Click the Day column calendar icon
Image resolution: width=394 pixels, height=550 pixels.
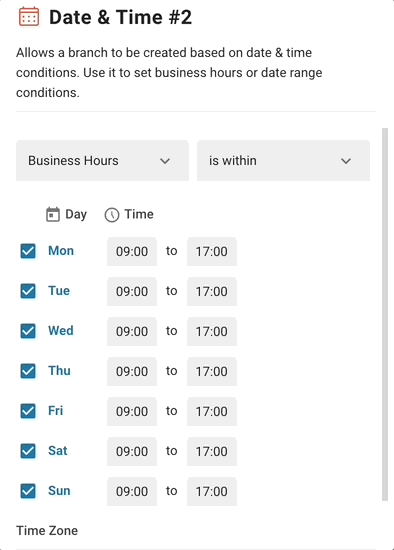[53, 214]
